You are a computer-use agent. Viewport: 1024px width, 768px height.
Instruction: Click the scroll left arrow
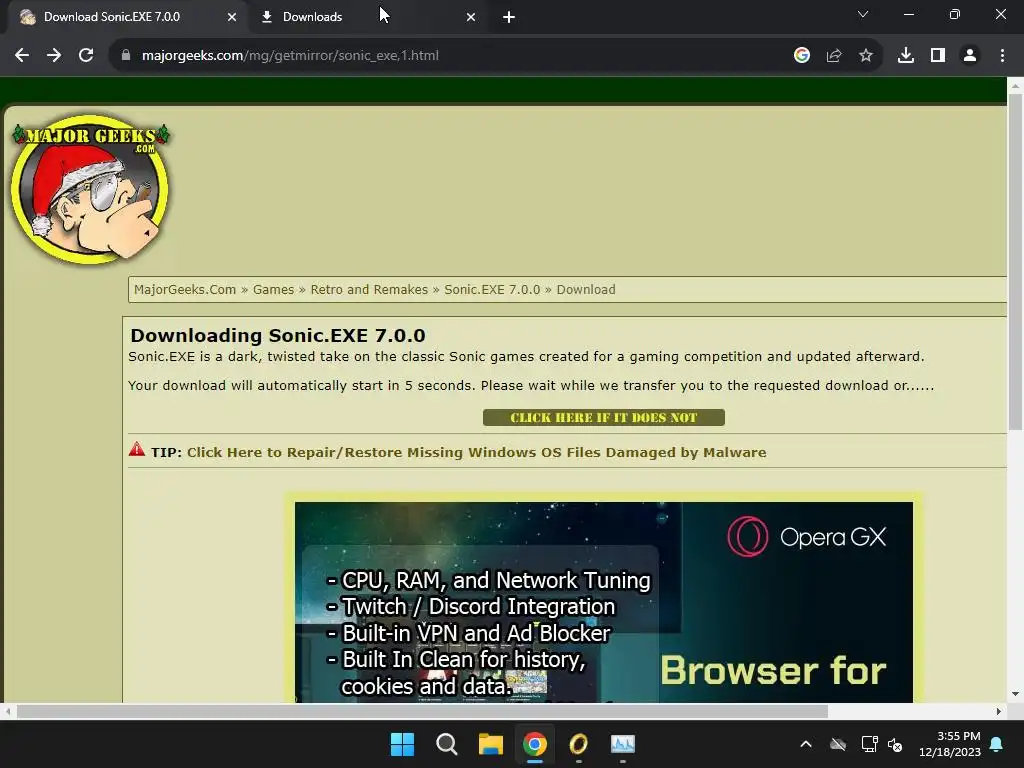coord(7,711)
